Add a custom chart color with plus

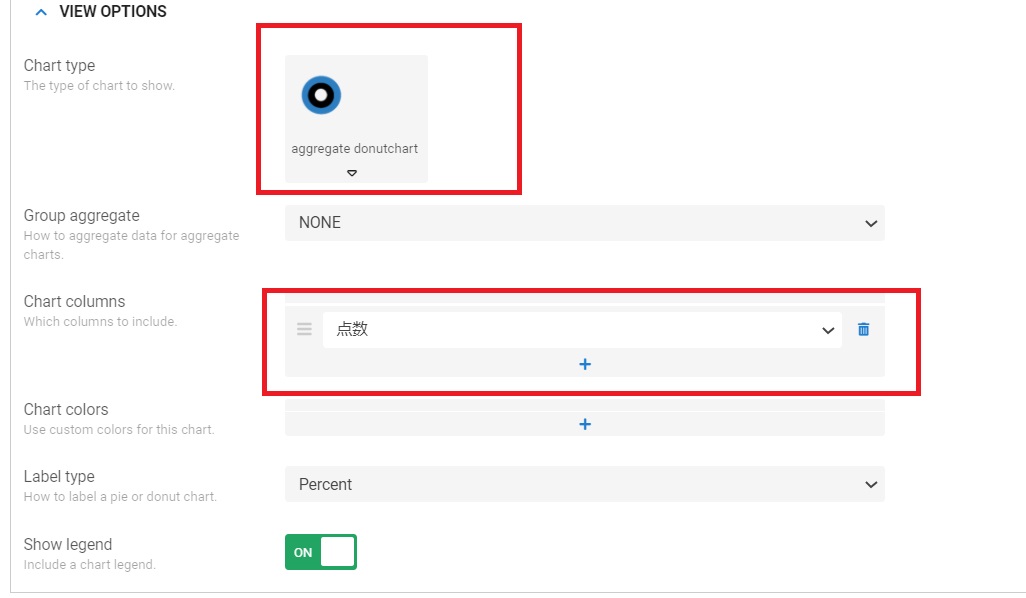point(585,425)
